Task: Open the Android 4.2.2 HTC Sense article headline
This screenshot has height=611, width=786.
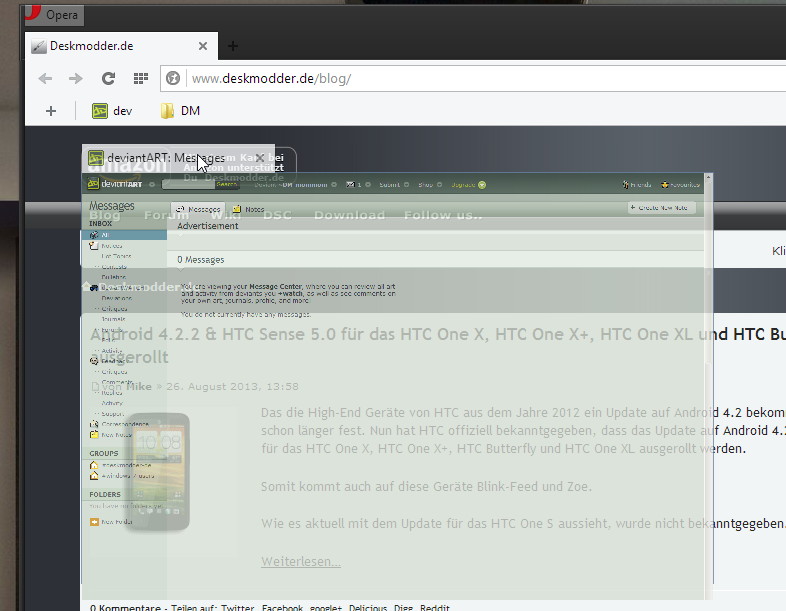Action: [x=438, y=345]
